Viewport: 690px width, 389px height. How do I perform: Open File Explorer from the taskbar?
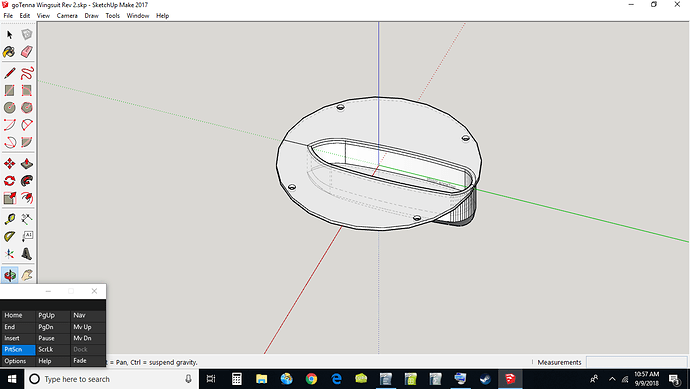click(262, 379)
